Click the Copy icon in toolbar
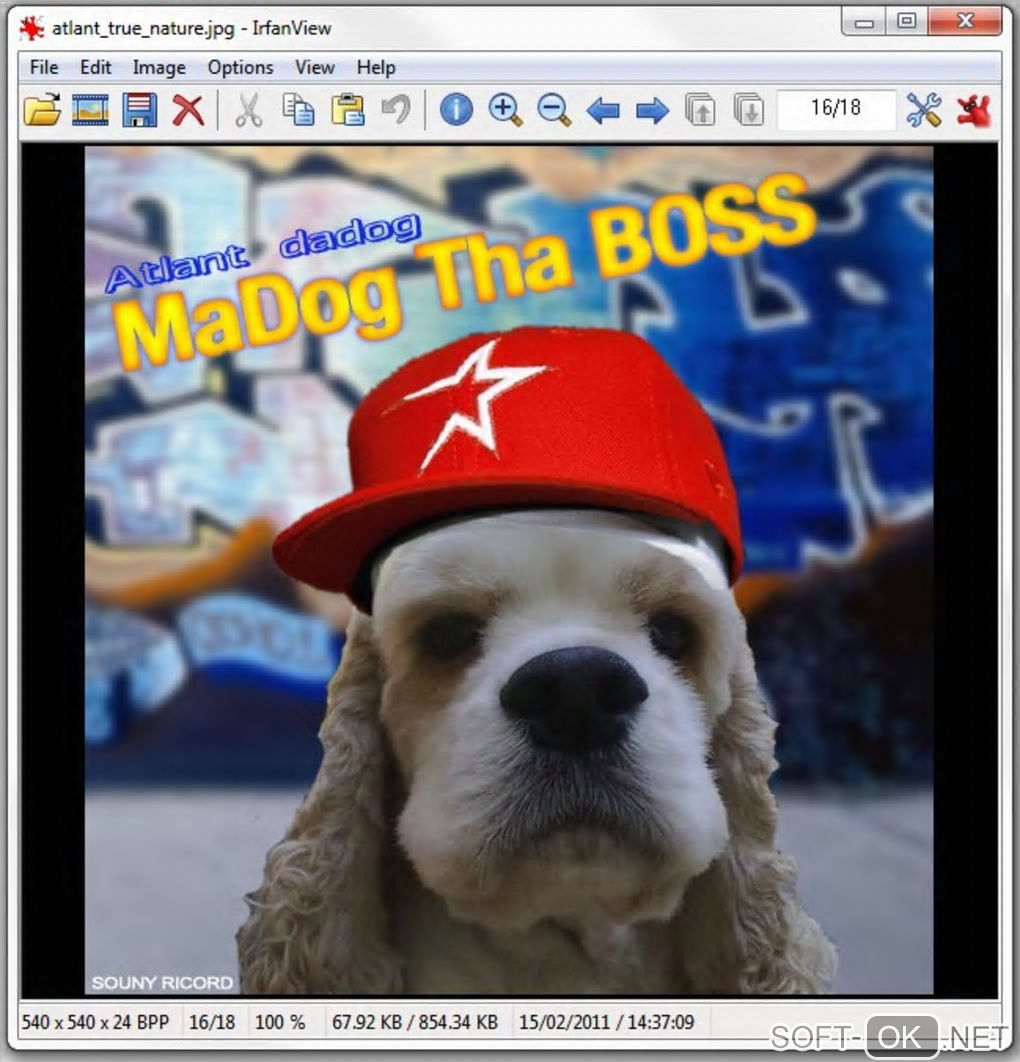Image resolution: width=1020 pixels, height=1062 pixels. [298, 110]
